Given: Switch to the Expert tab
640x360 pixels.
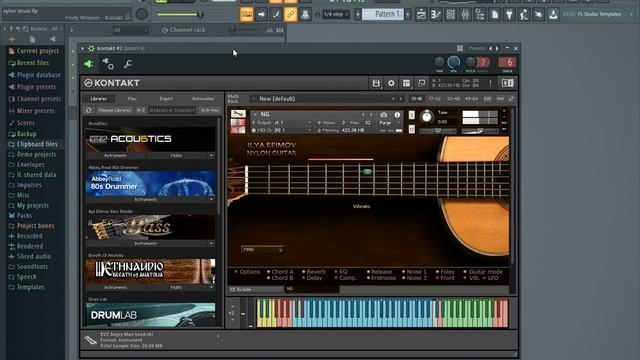Looking at the screenshot, I should coord(166,99).
